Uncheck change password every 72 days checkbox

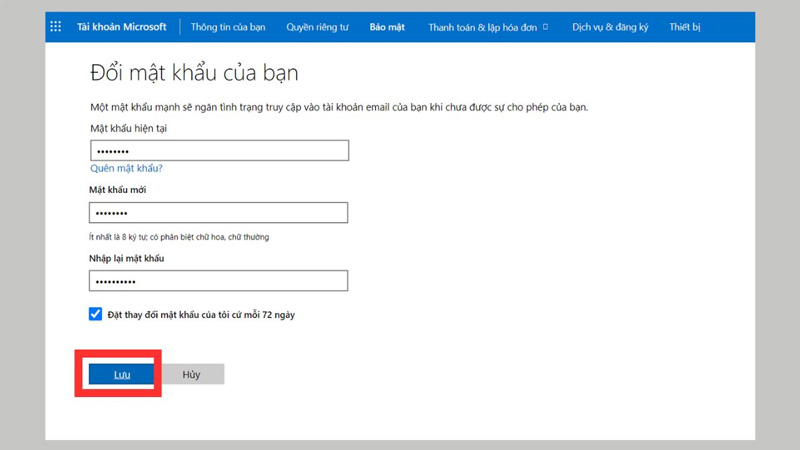click(95, 314)
